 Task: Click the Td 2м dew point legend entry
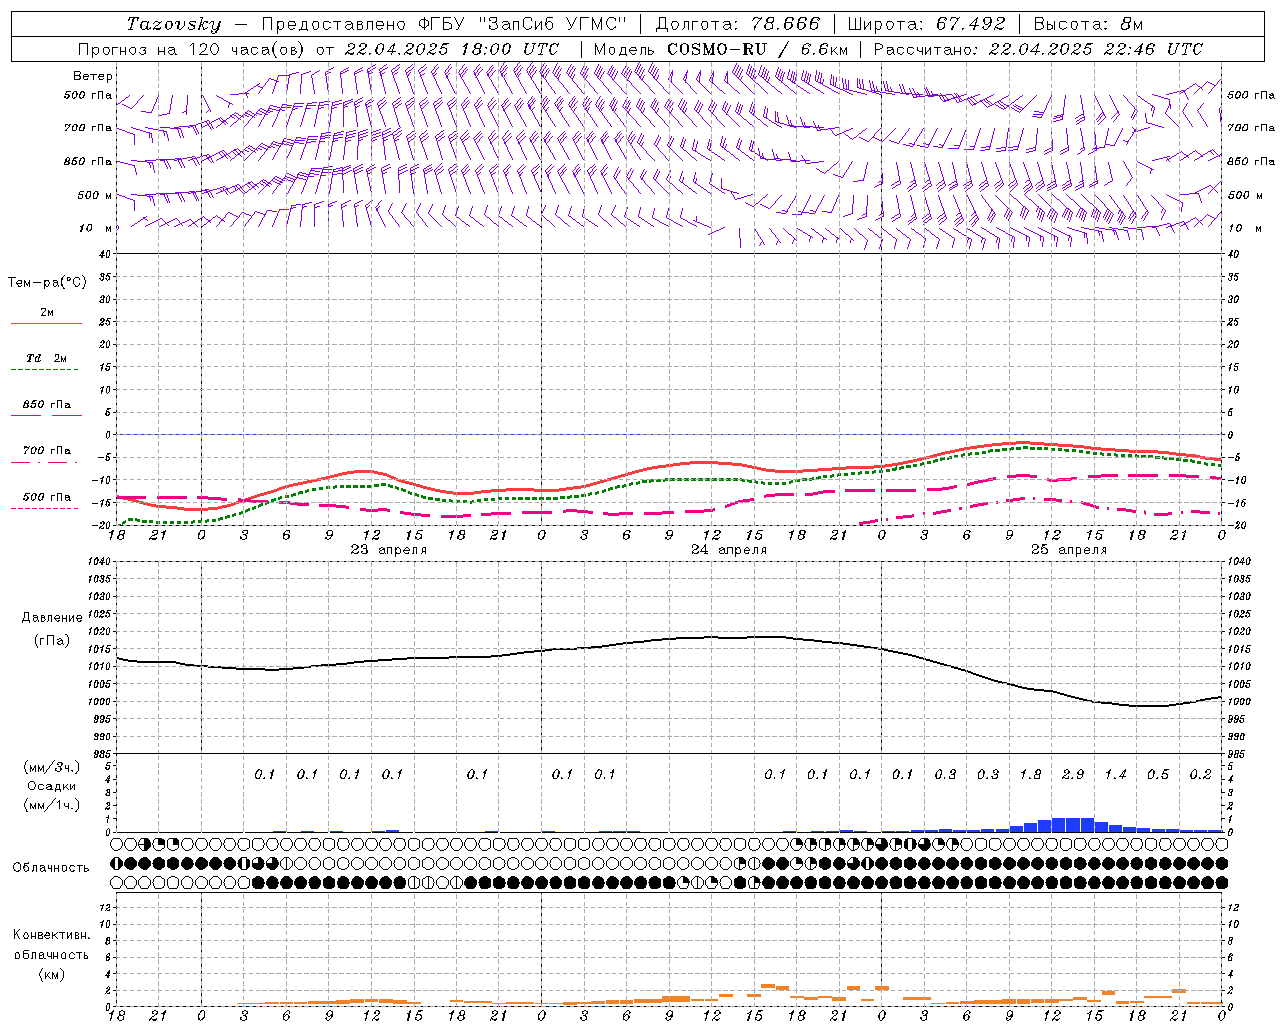tap(47, 358)
